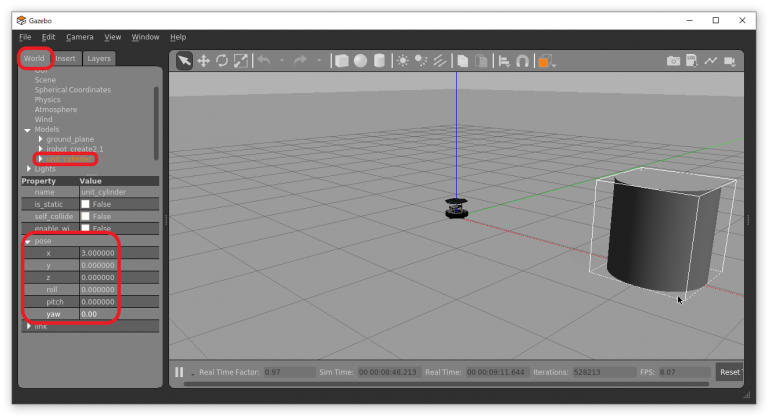768x416 pixels.
Task: Insert a cylinder shape from toolbar
Action: (x=379, y=61)
